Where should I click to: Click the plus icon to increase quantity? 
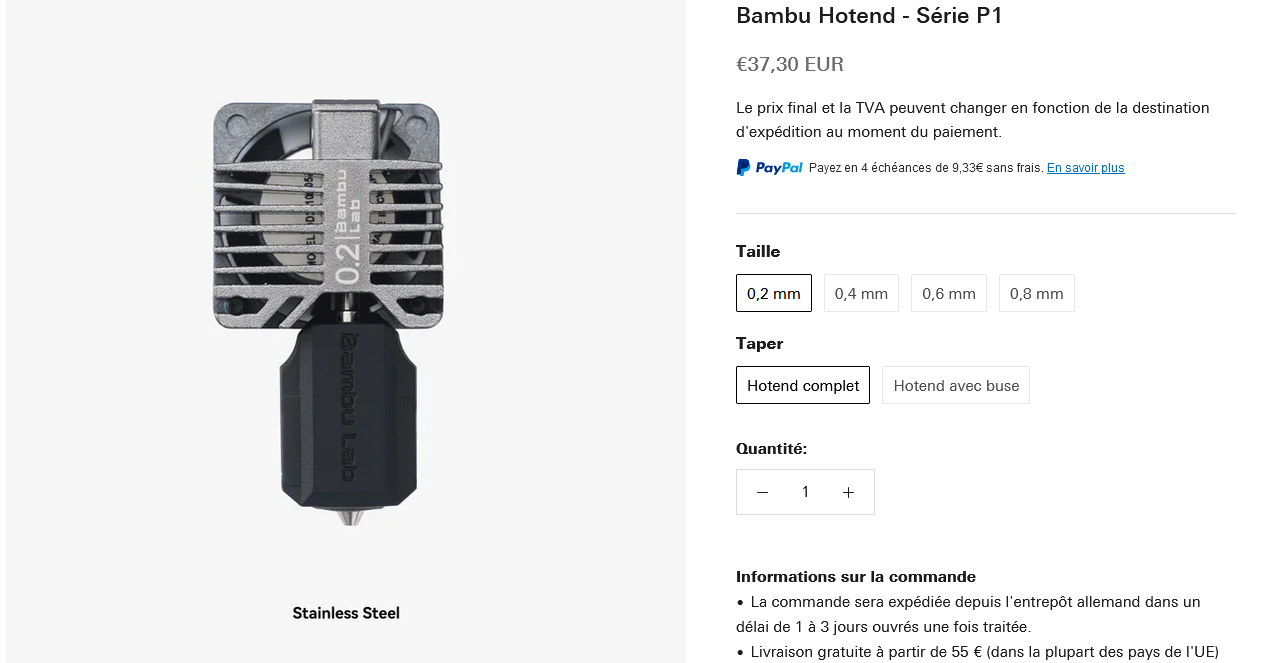848,492
